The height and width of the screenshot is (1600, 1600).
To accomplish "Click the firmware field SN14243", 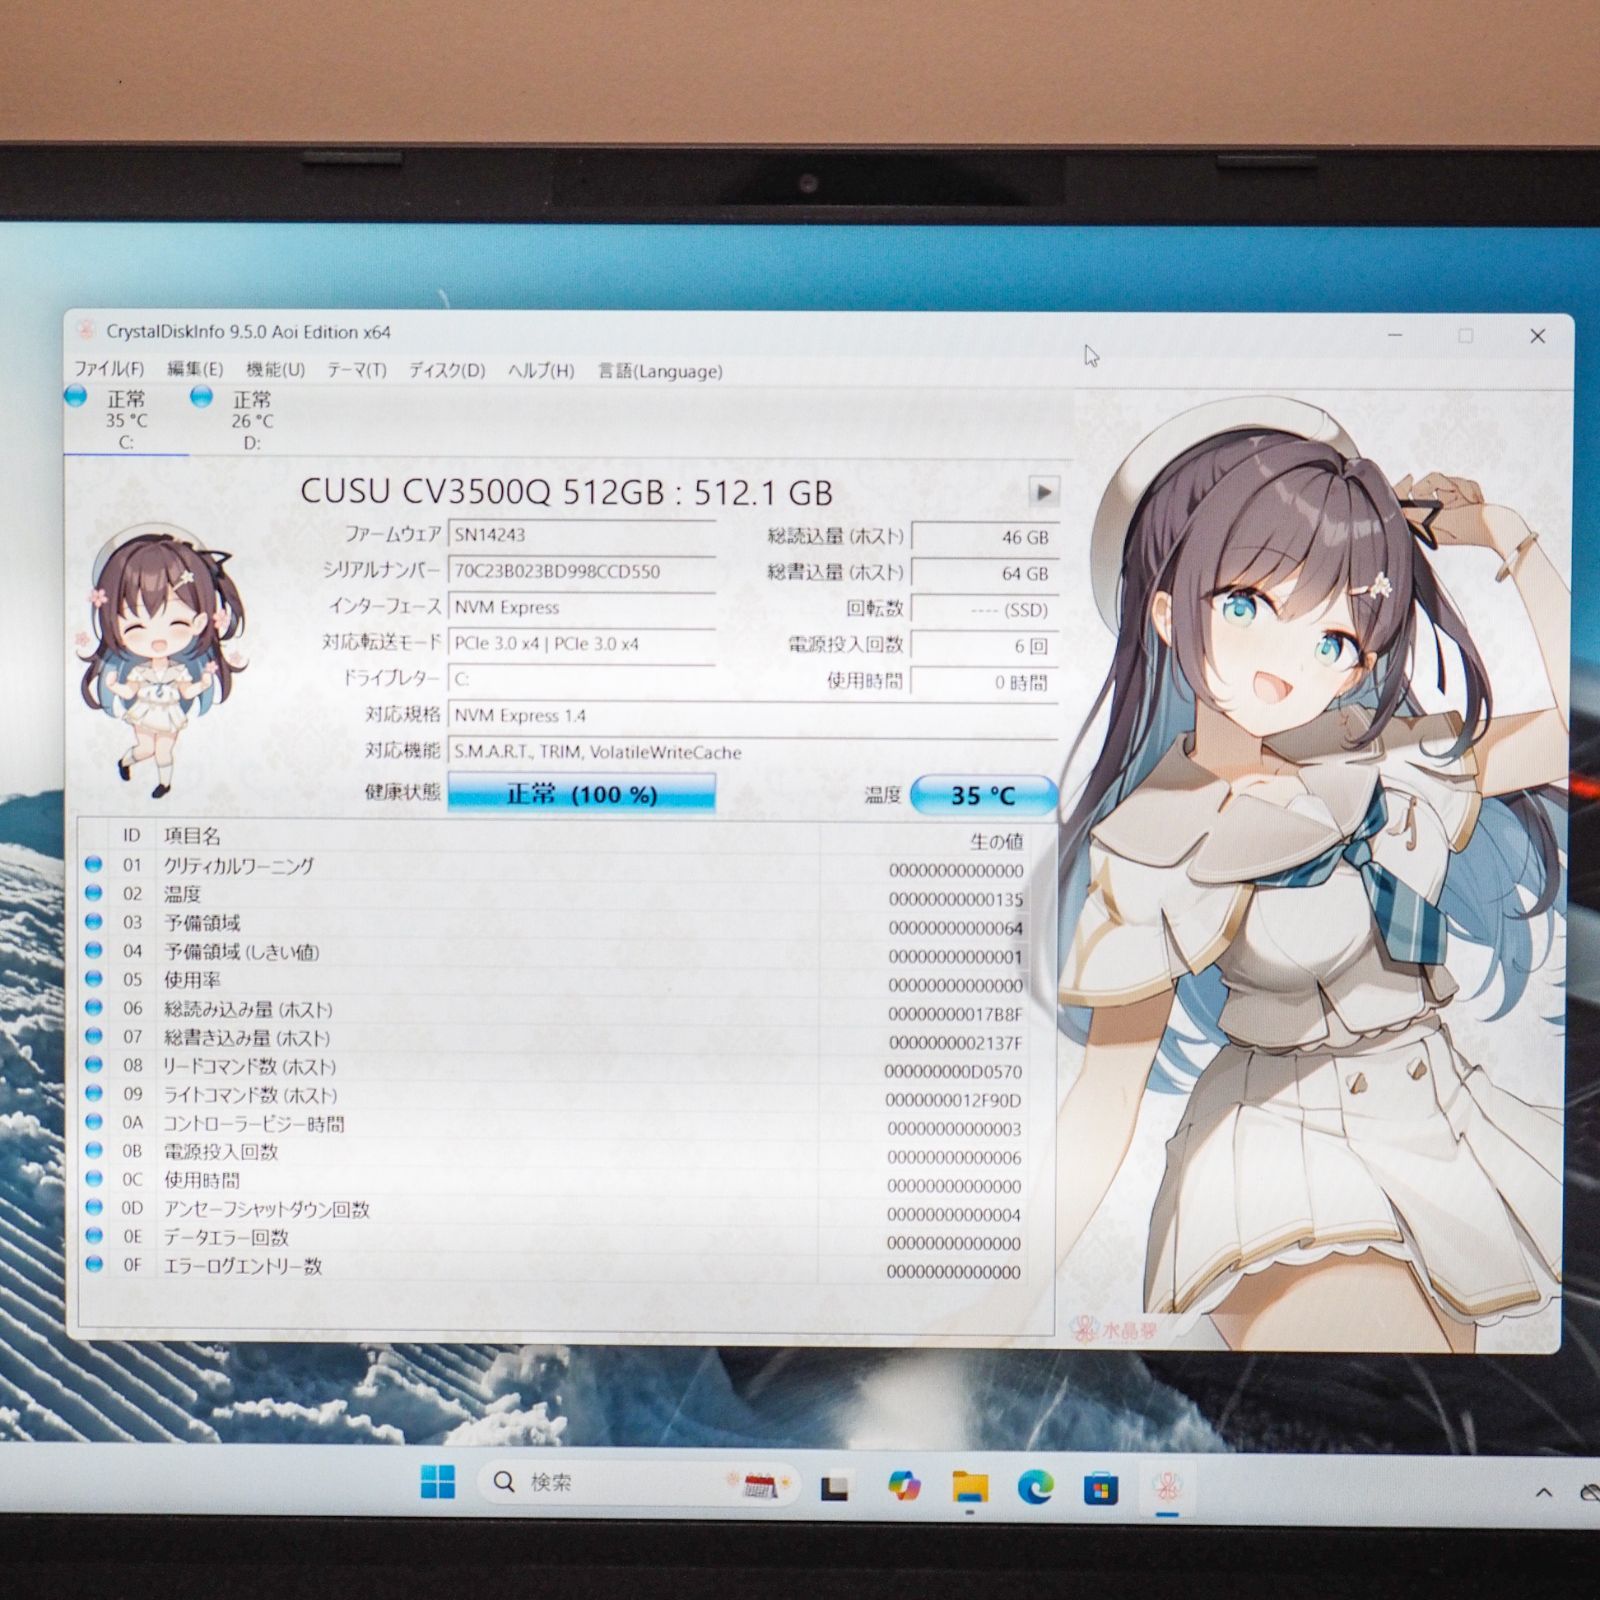I will click(581, 535).
